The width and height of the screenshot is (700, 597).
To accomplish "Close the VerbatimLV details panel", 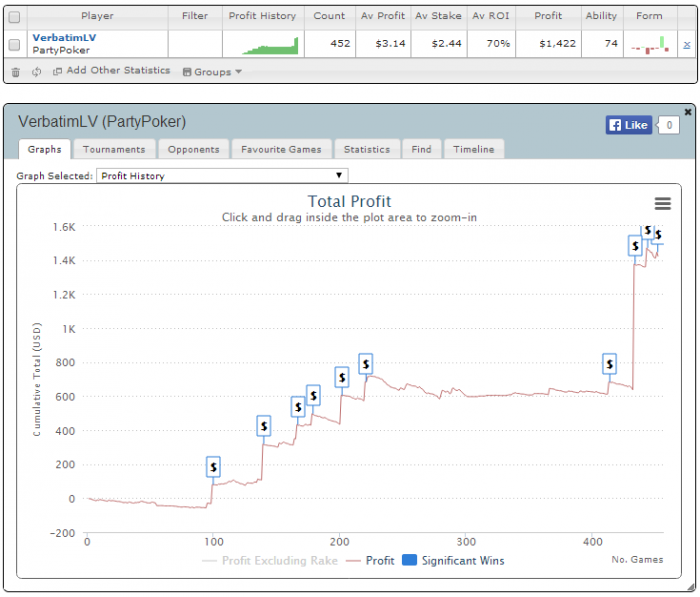I will tap(688, 112).
